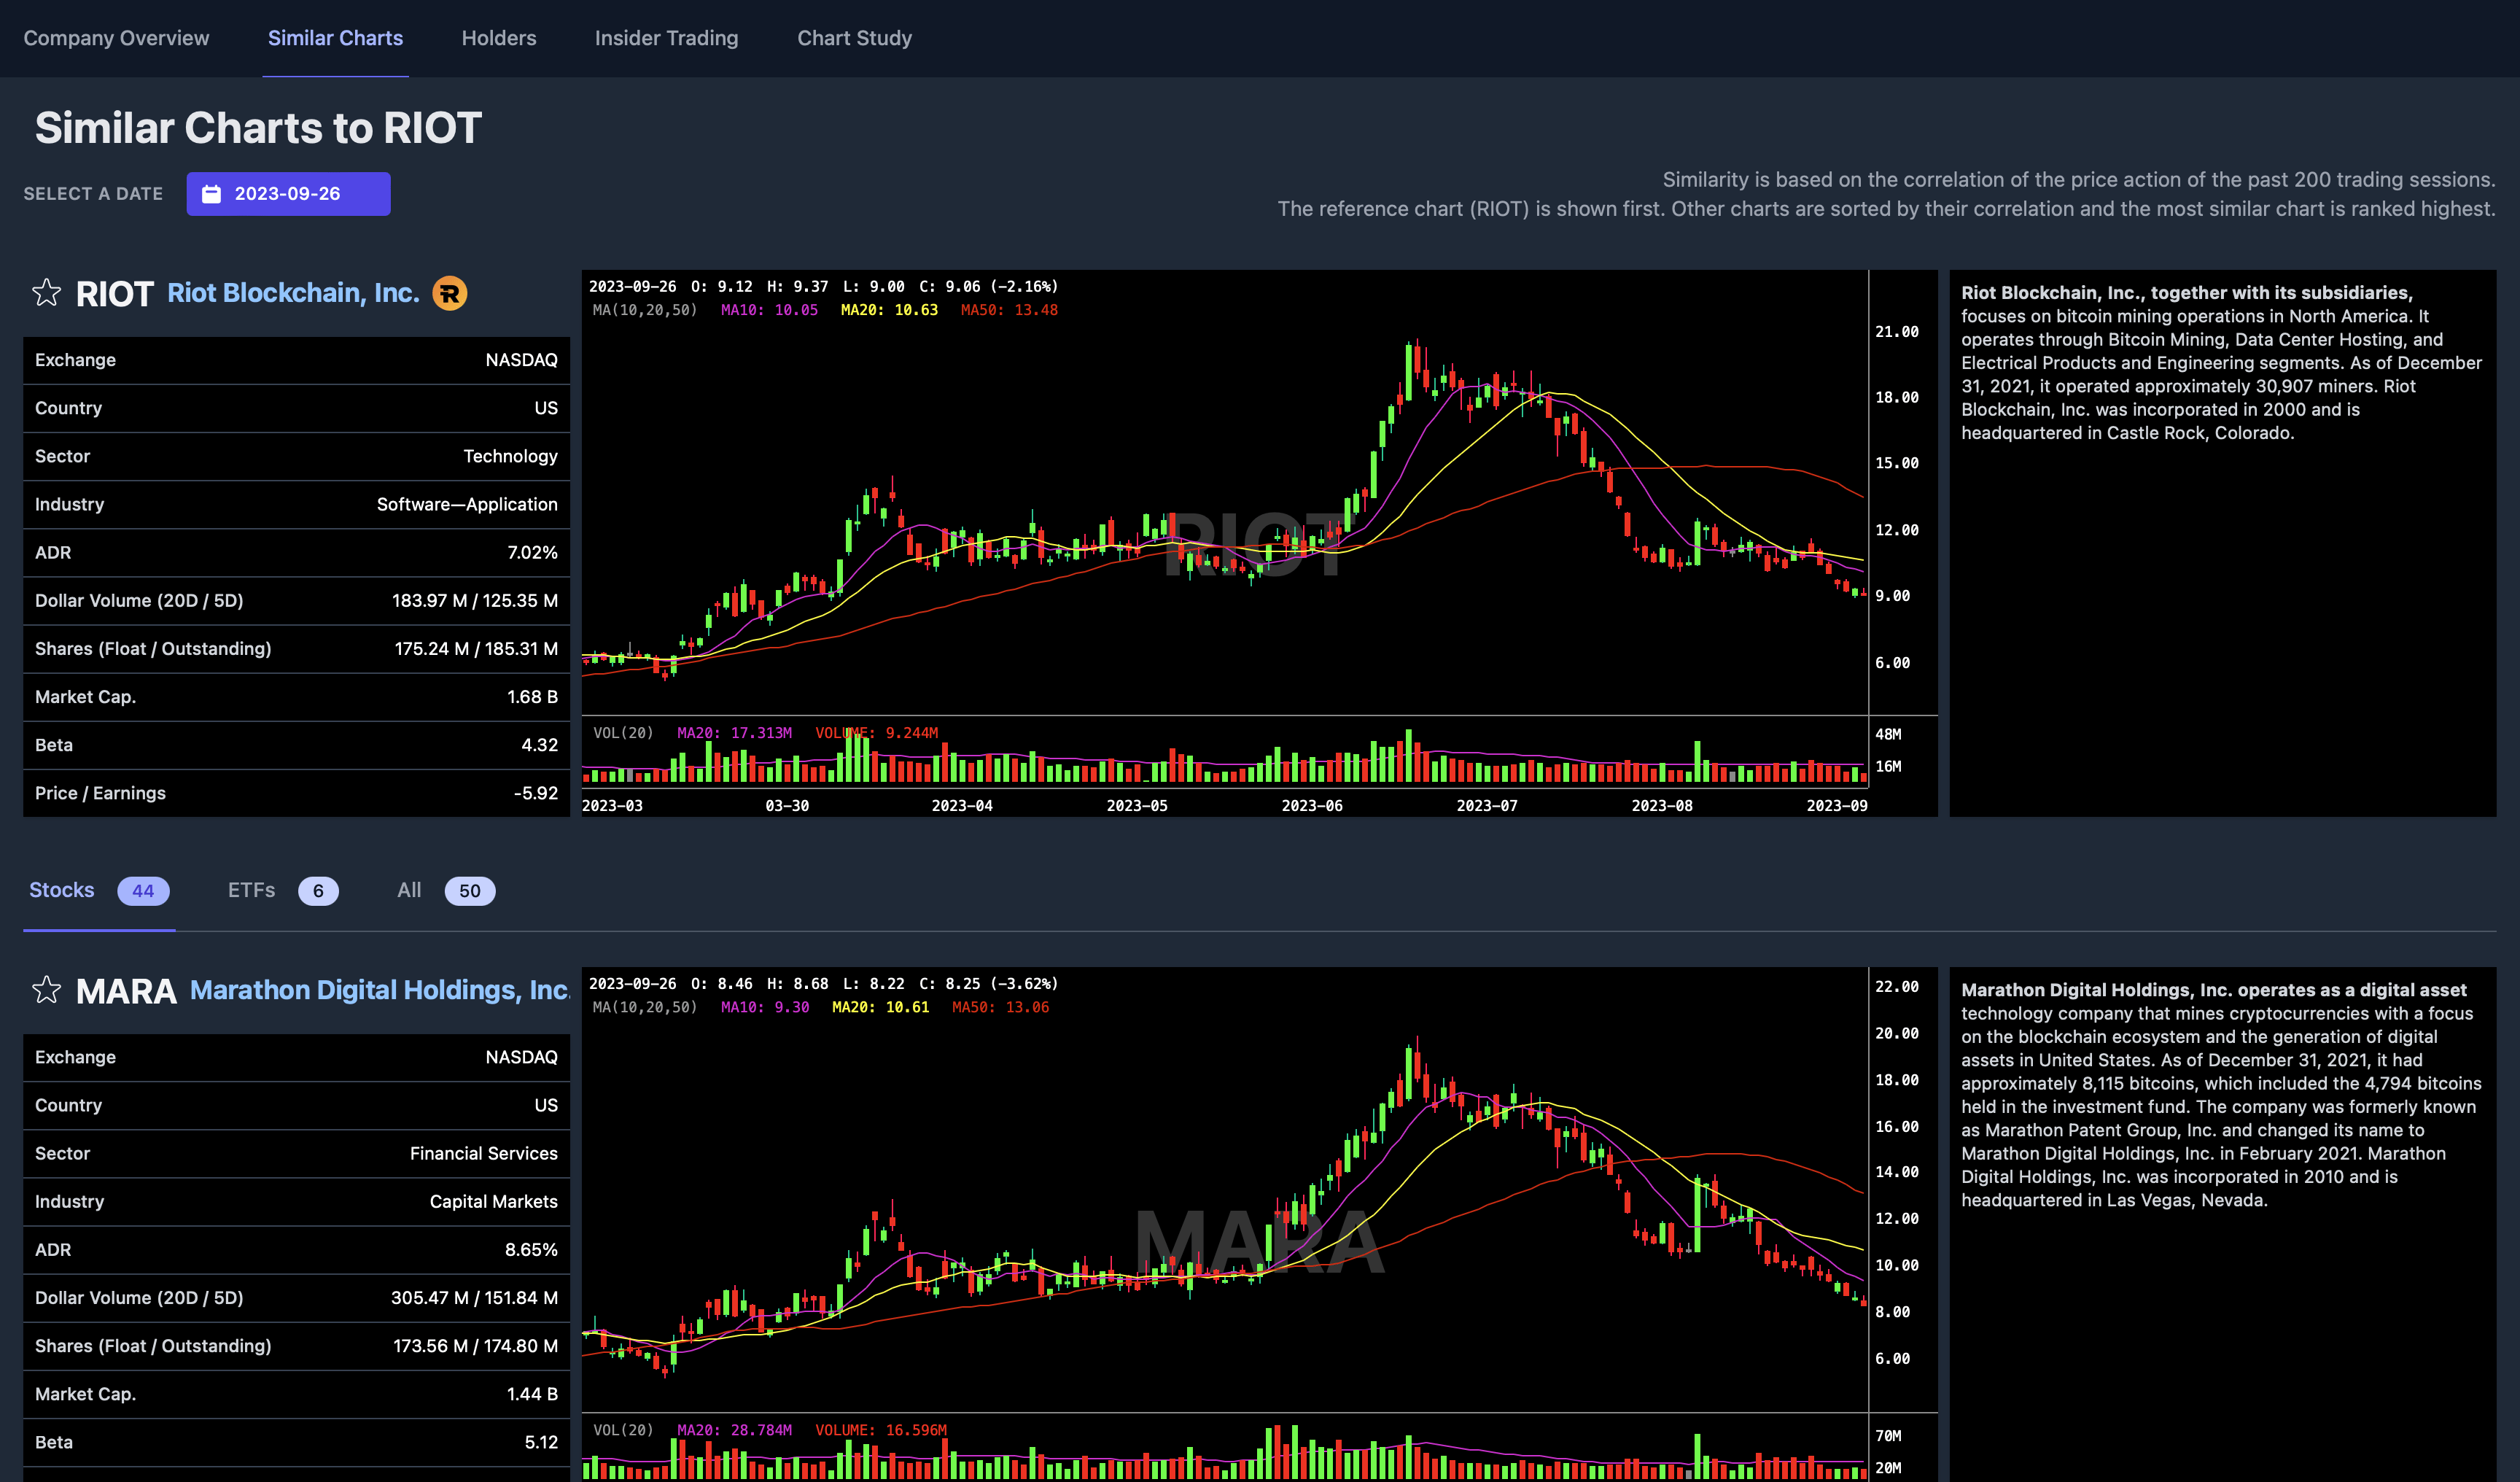Click MARA's Country value US
Image resolution: width=2520 pixels, height=1482 pixels.
tap(546, 1105)
